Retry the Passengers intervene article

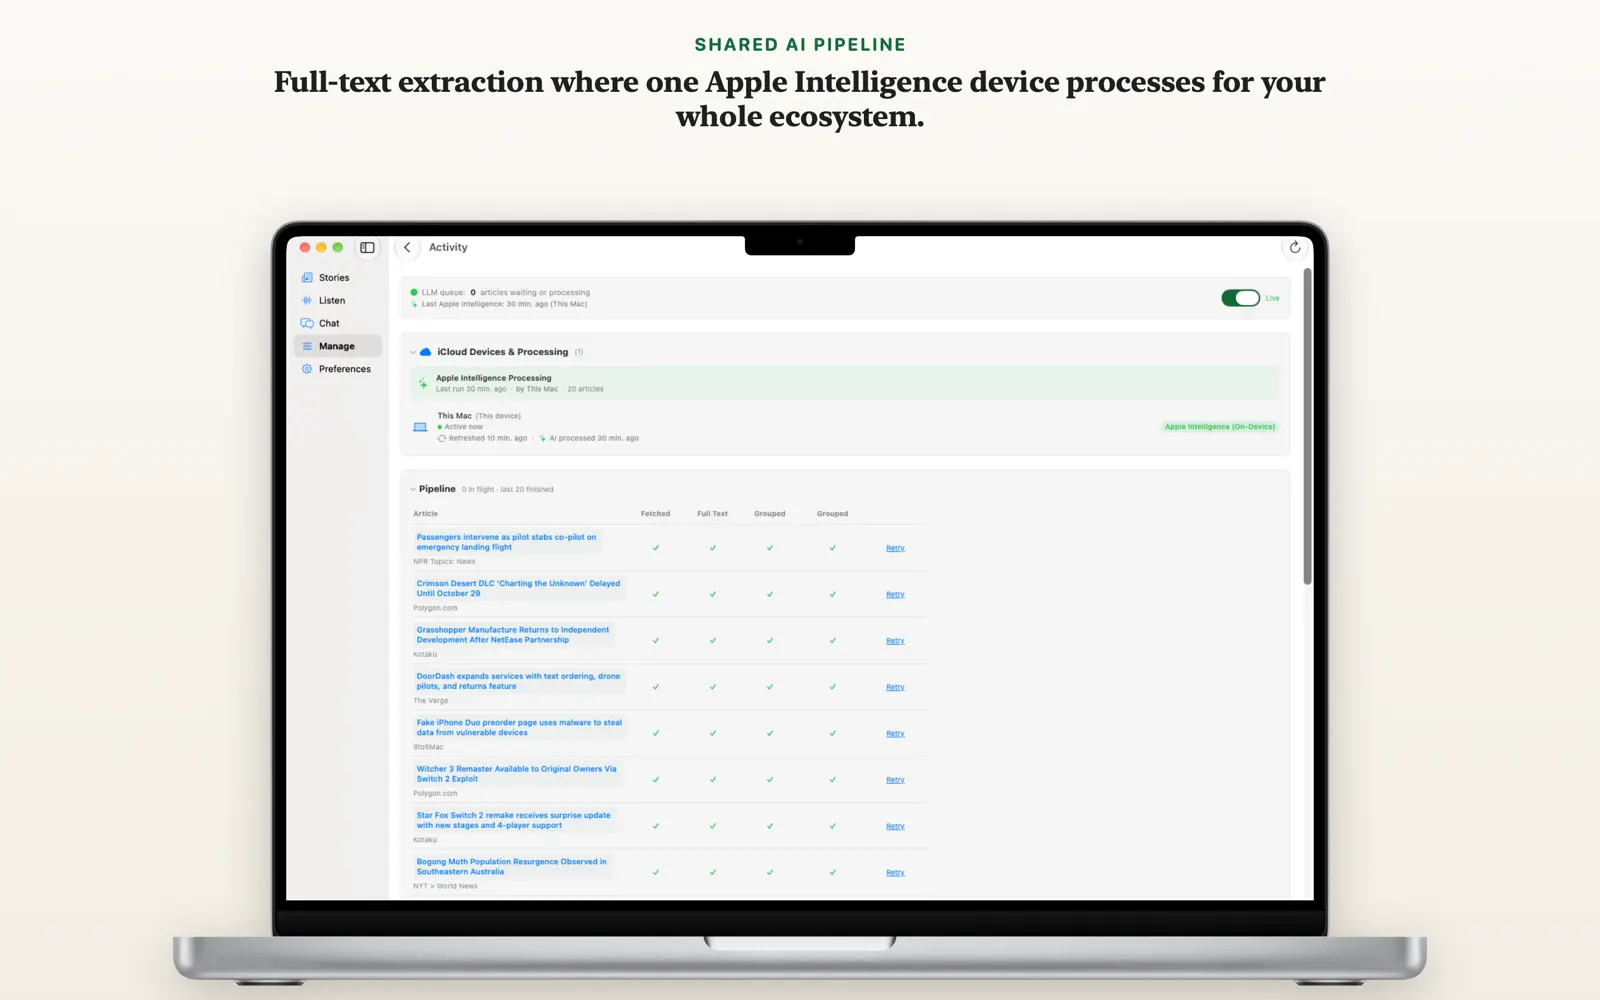[895, 548]
